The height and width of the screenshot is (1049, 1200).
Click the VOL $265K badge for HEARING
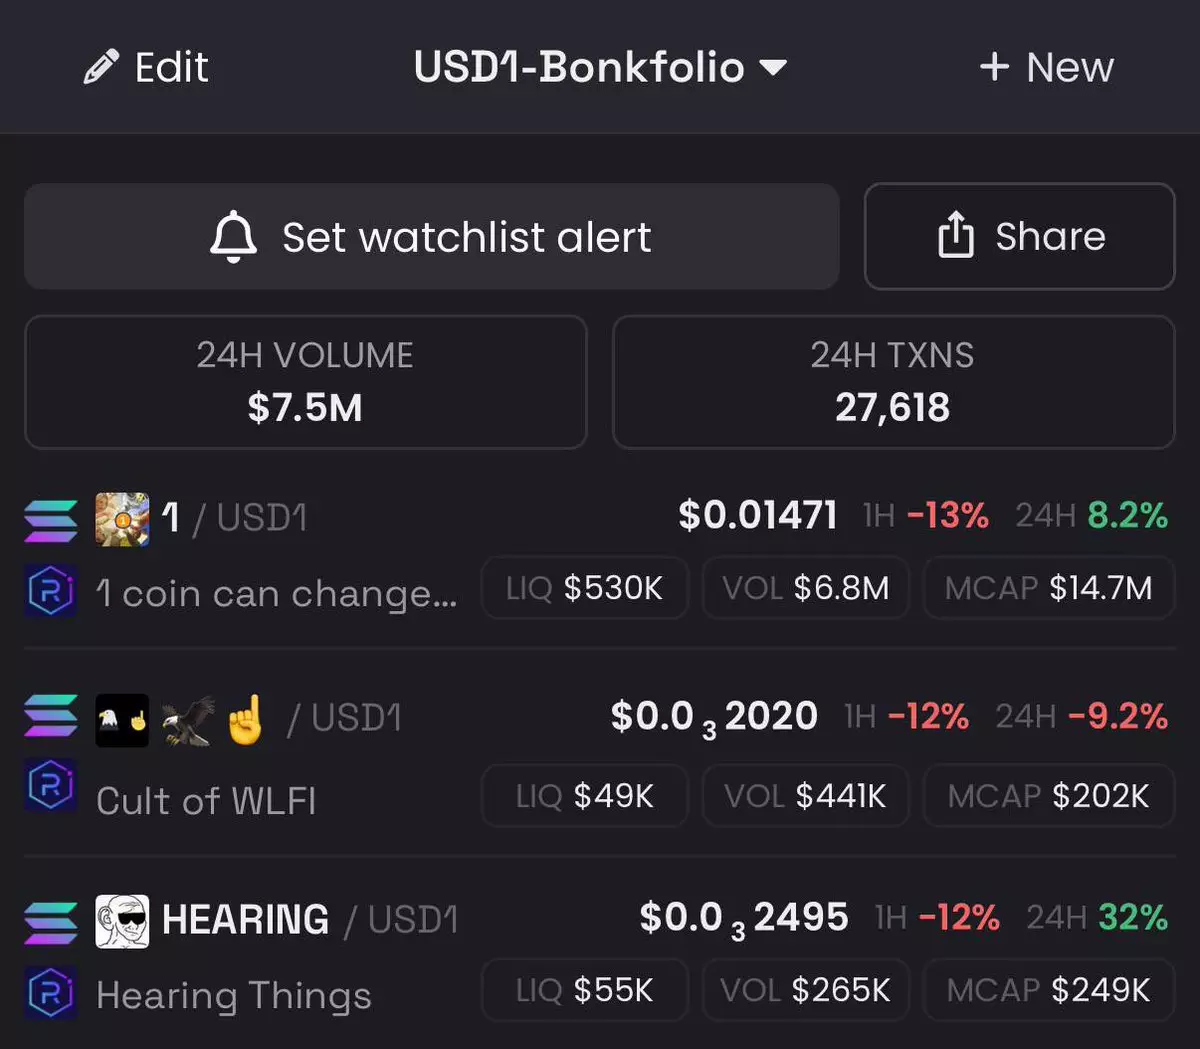coord(806,990)
